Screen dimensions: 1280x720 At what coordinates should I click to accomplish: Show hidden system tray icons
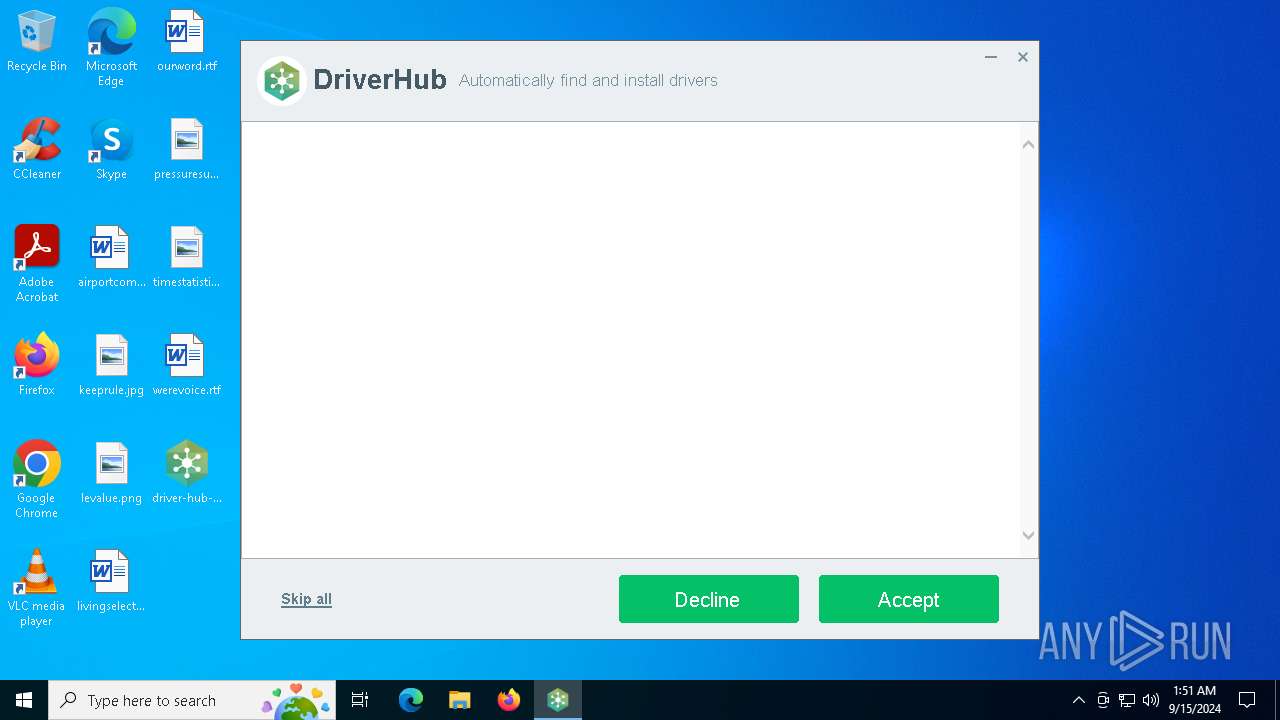[1078, 700]
